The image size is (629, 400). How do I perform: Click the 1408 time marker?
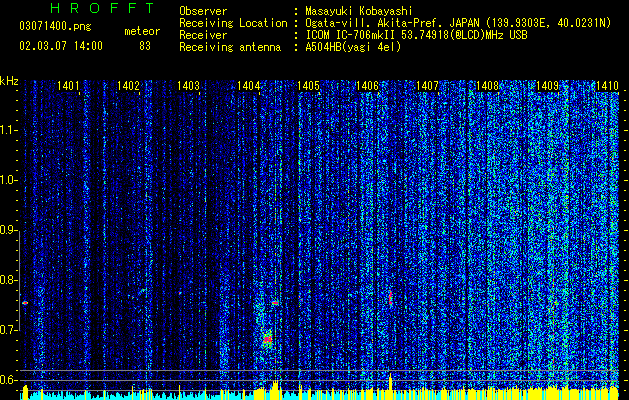click(487, 85)
